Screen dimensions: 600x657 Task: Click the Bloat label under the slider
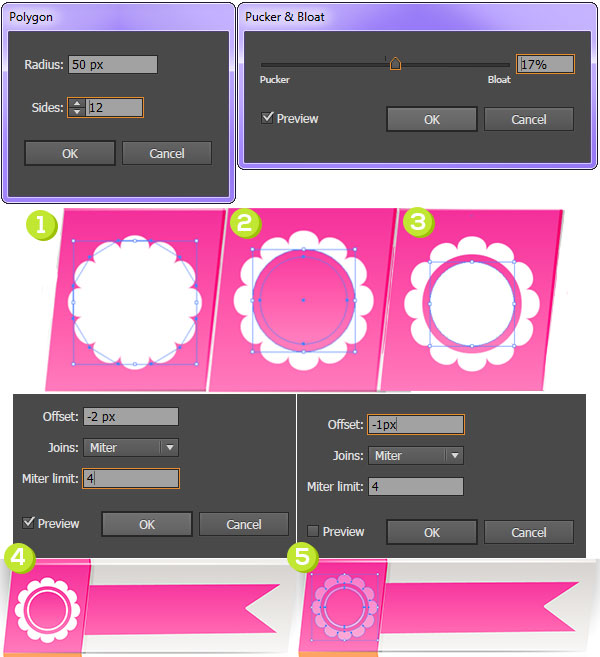[499, 80]
